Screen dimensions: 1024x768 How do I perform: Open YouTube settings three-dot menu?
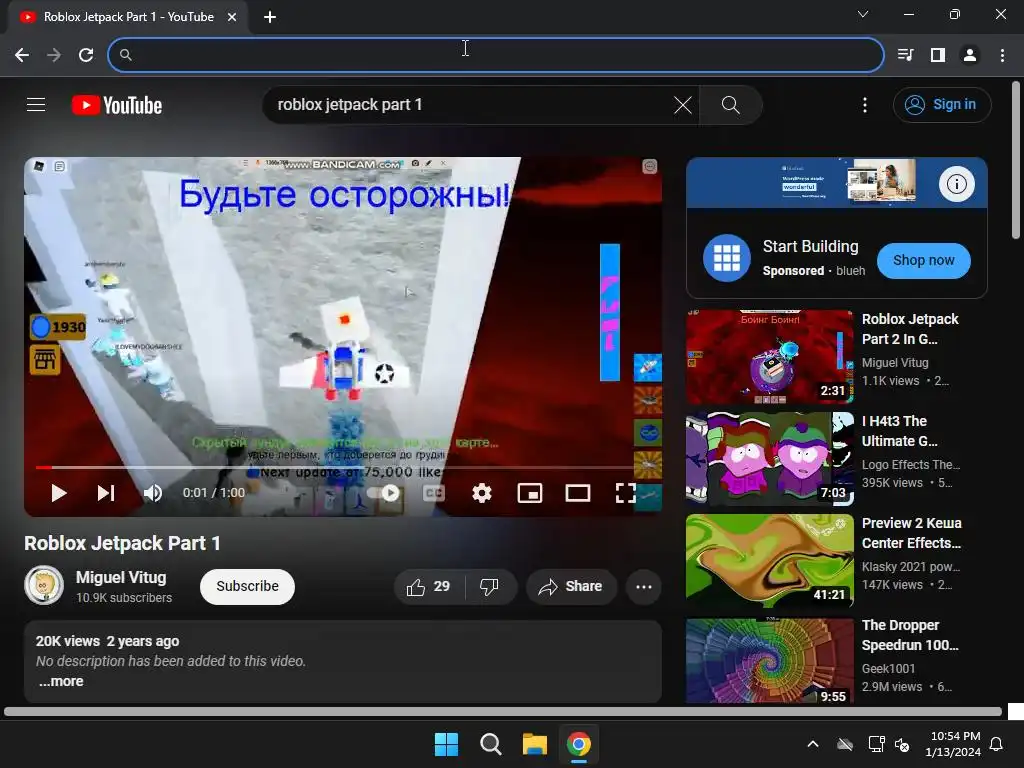tap(865, 105)
